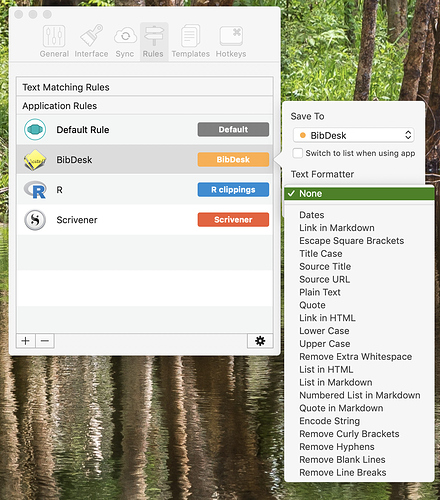Enable Switch to list when using app

(297, 153)
